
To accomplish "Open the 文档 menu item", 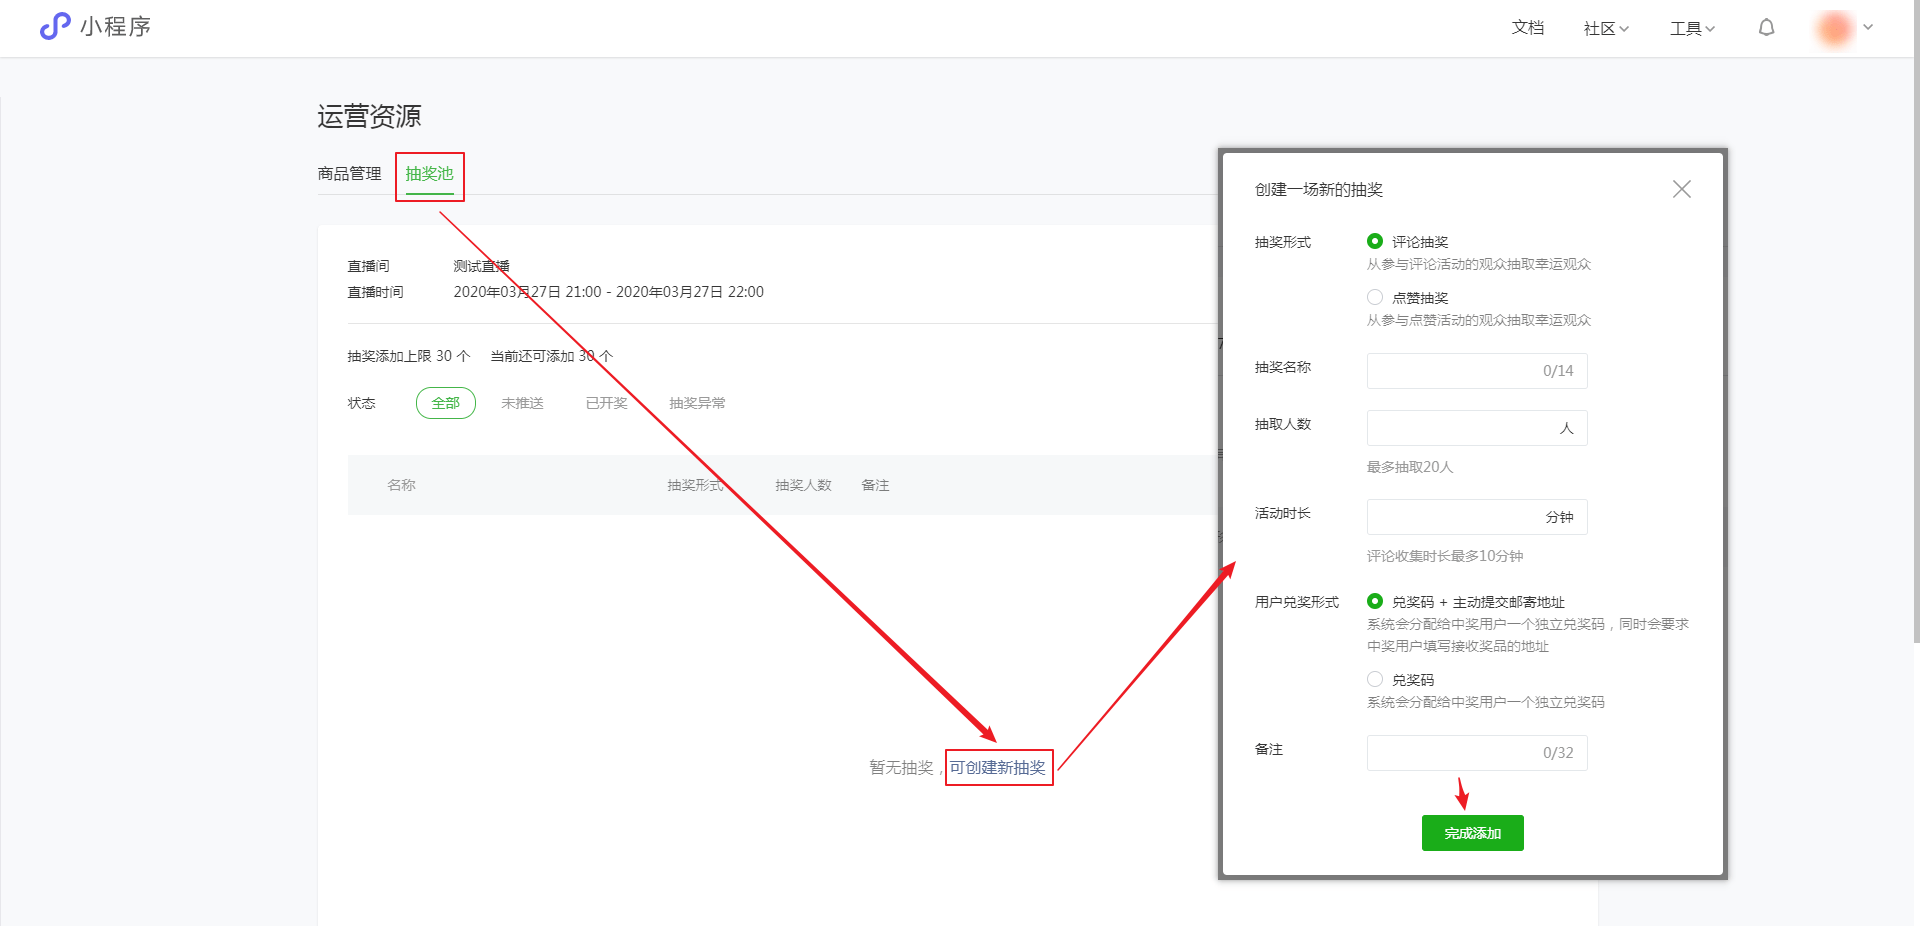I will point(1528,28).
